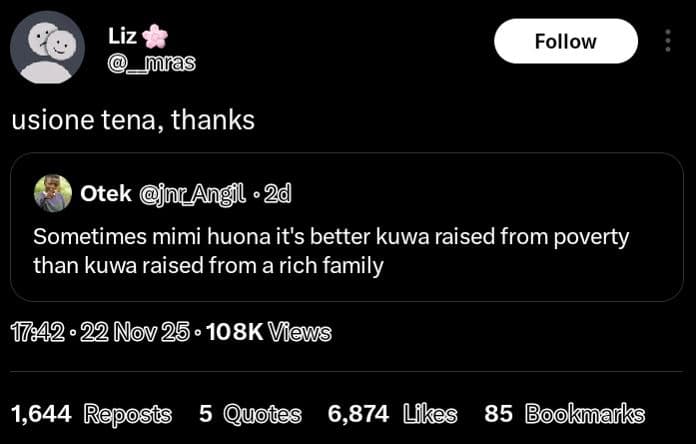Viewport: 696px width, 444px height.
Task: Click the tweet text "usione tena, thanks"
Action: click(x=133, y=121)
